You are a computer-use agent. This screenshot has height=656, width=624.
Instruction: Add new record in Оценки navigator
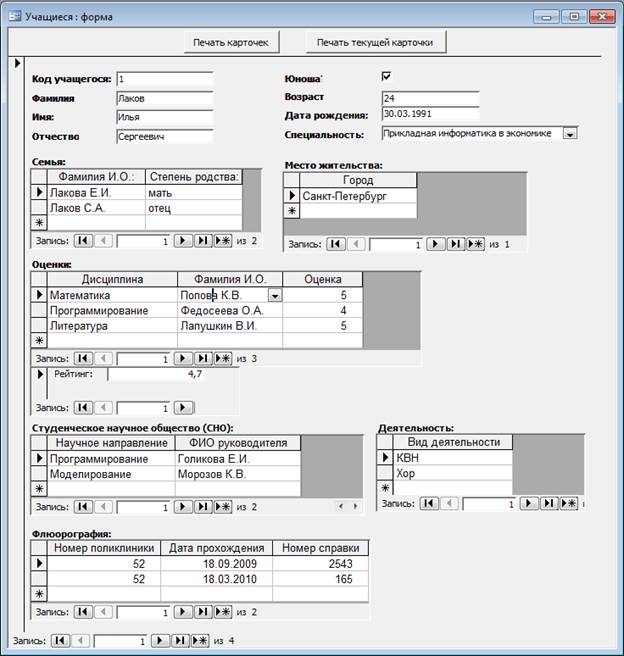pyautogui.click(x=223, y=359)
